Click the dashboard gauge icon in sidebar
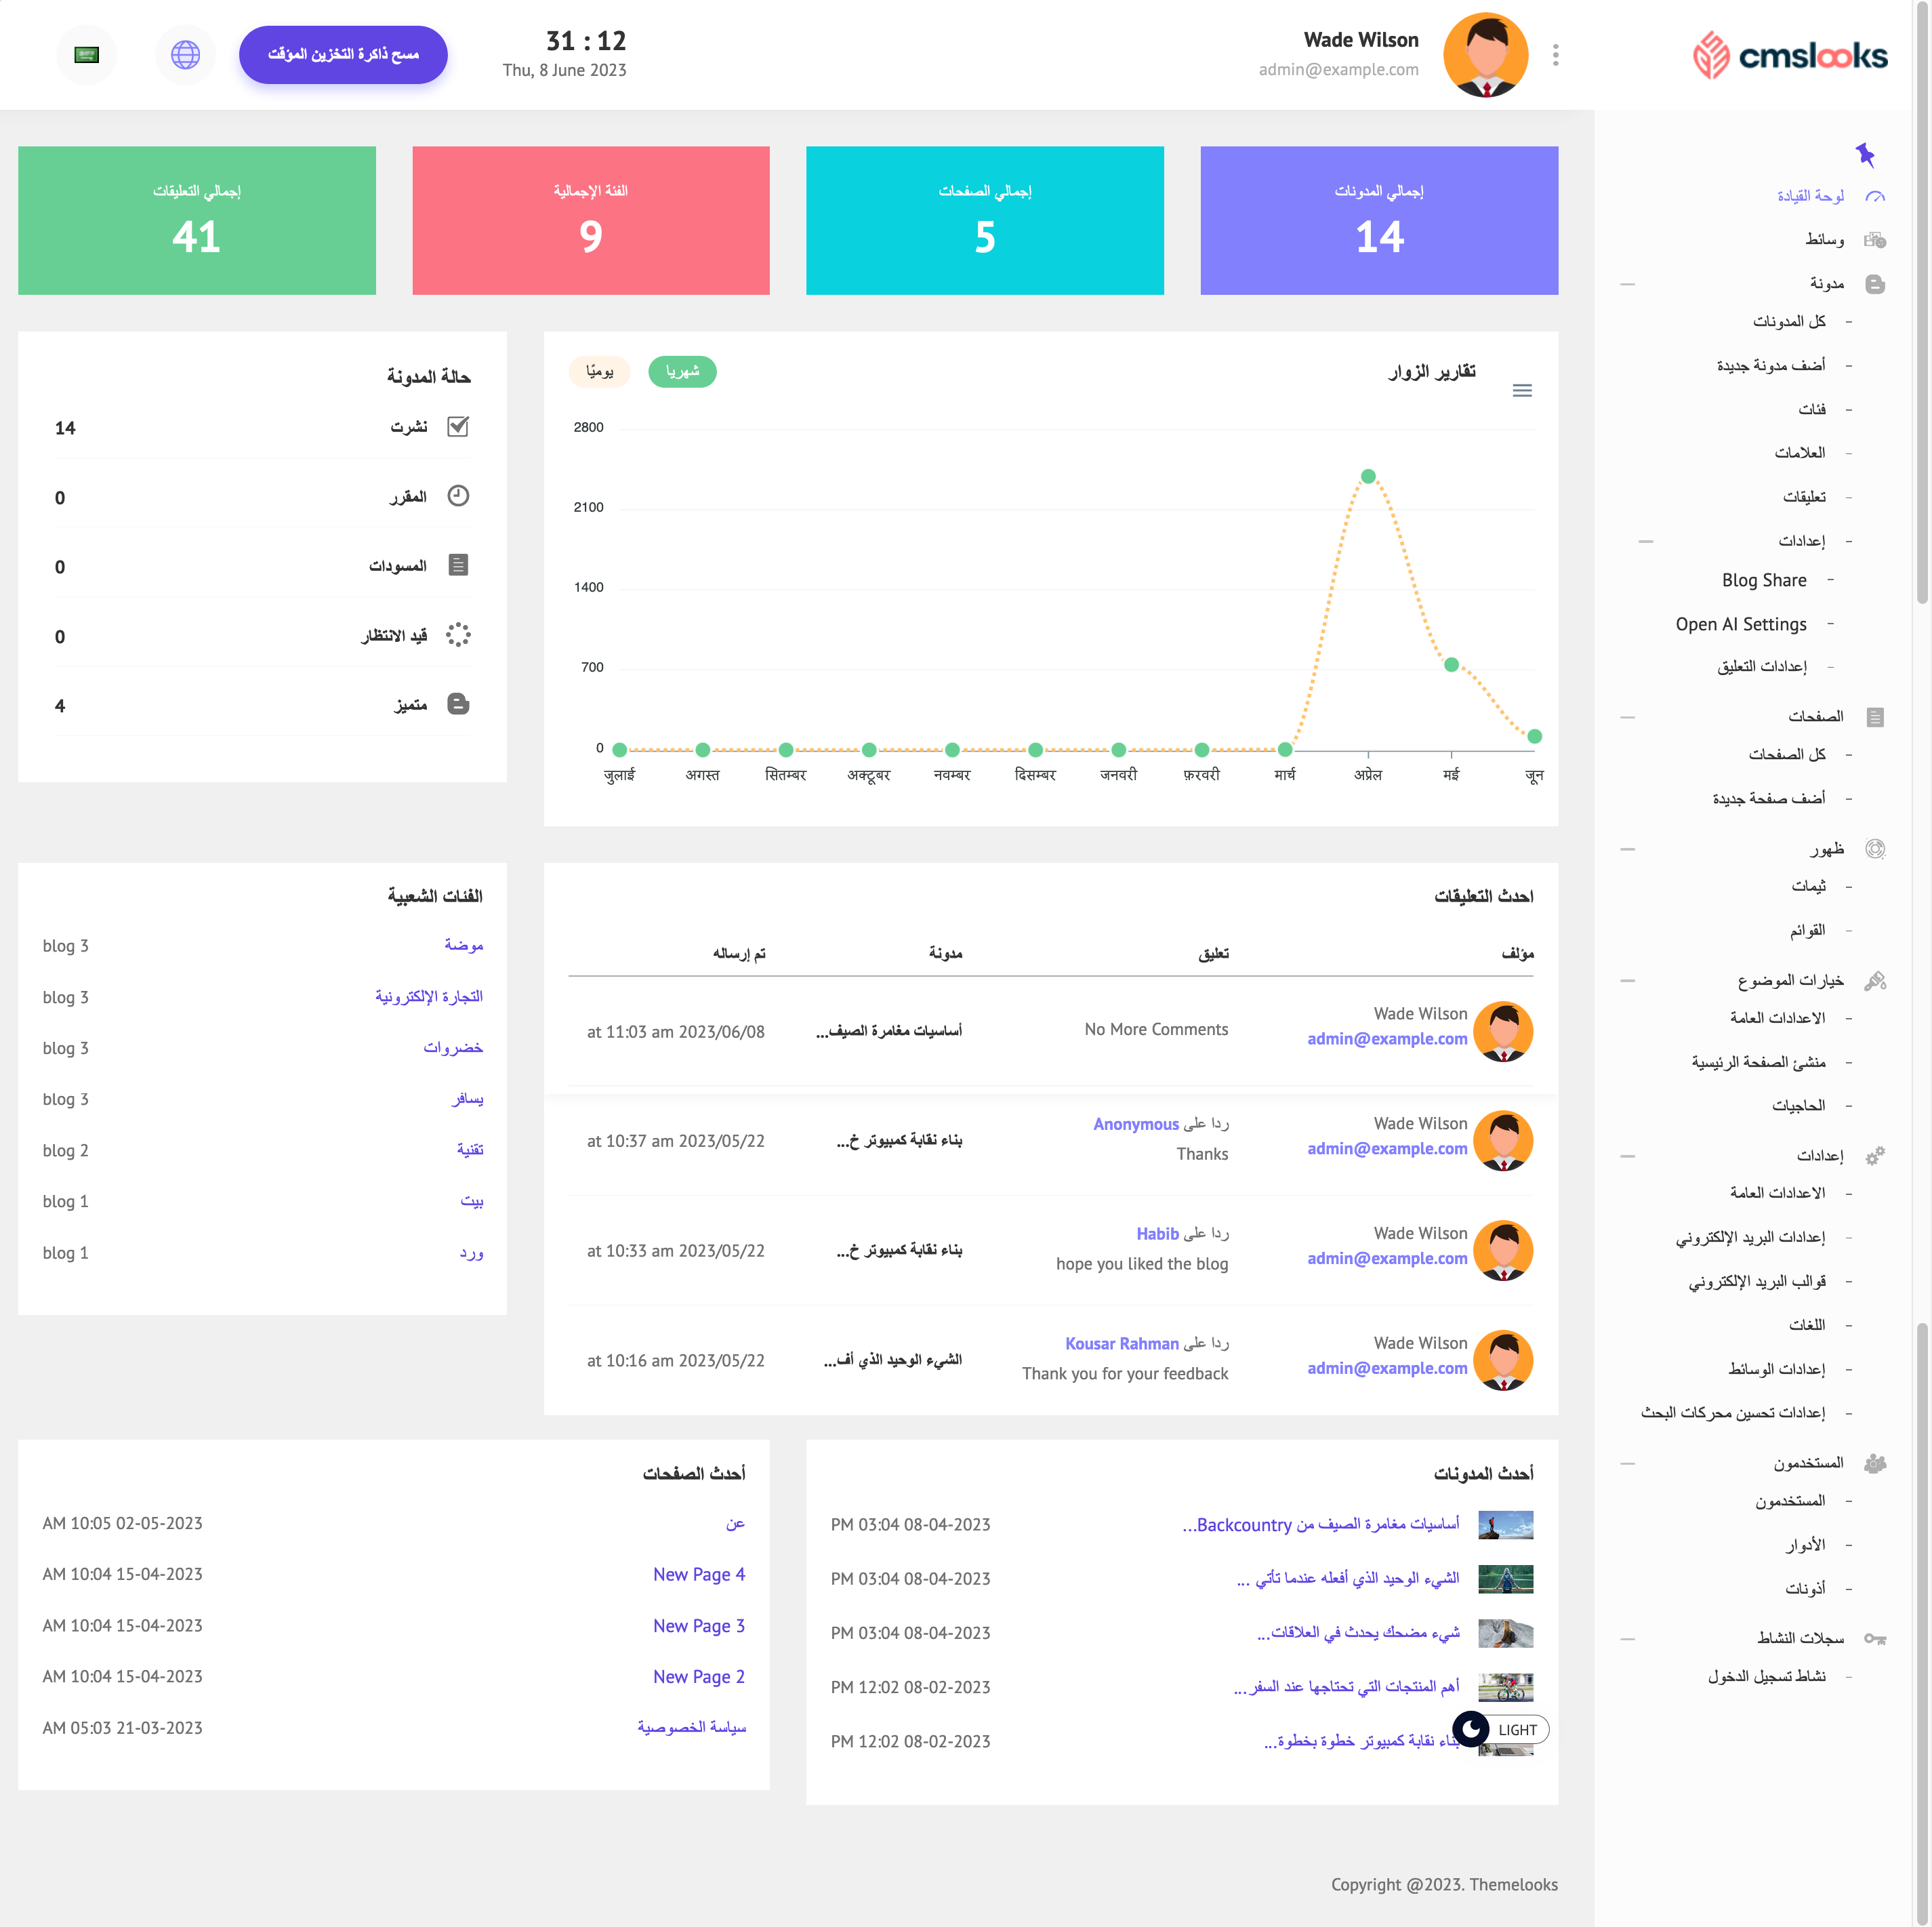This screenshot has width=1932, height=1927. pos(1875,196)
